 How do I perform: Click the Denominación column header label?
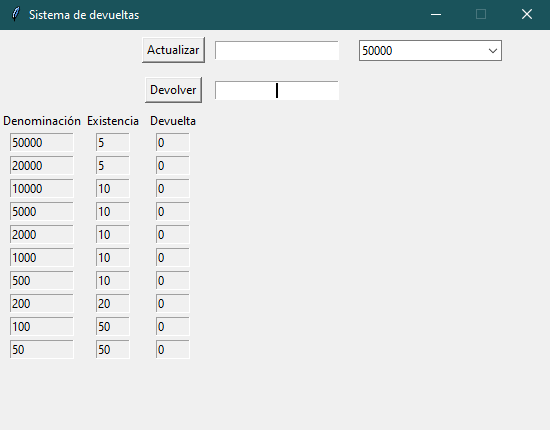[42, 121]
